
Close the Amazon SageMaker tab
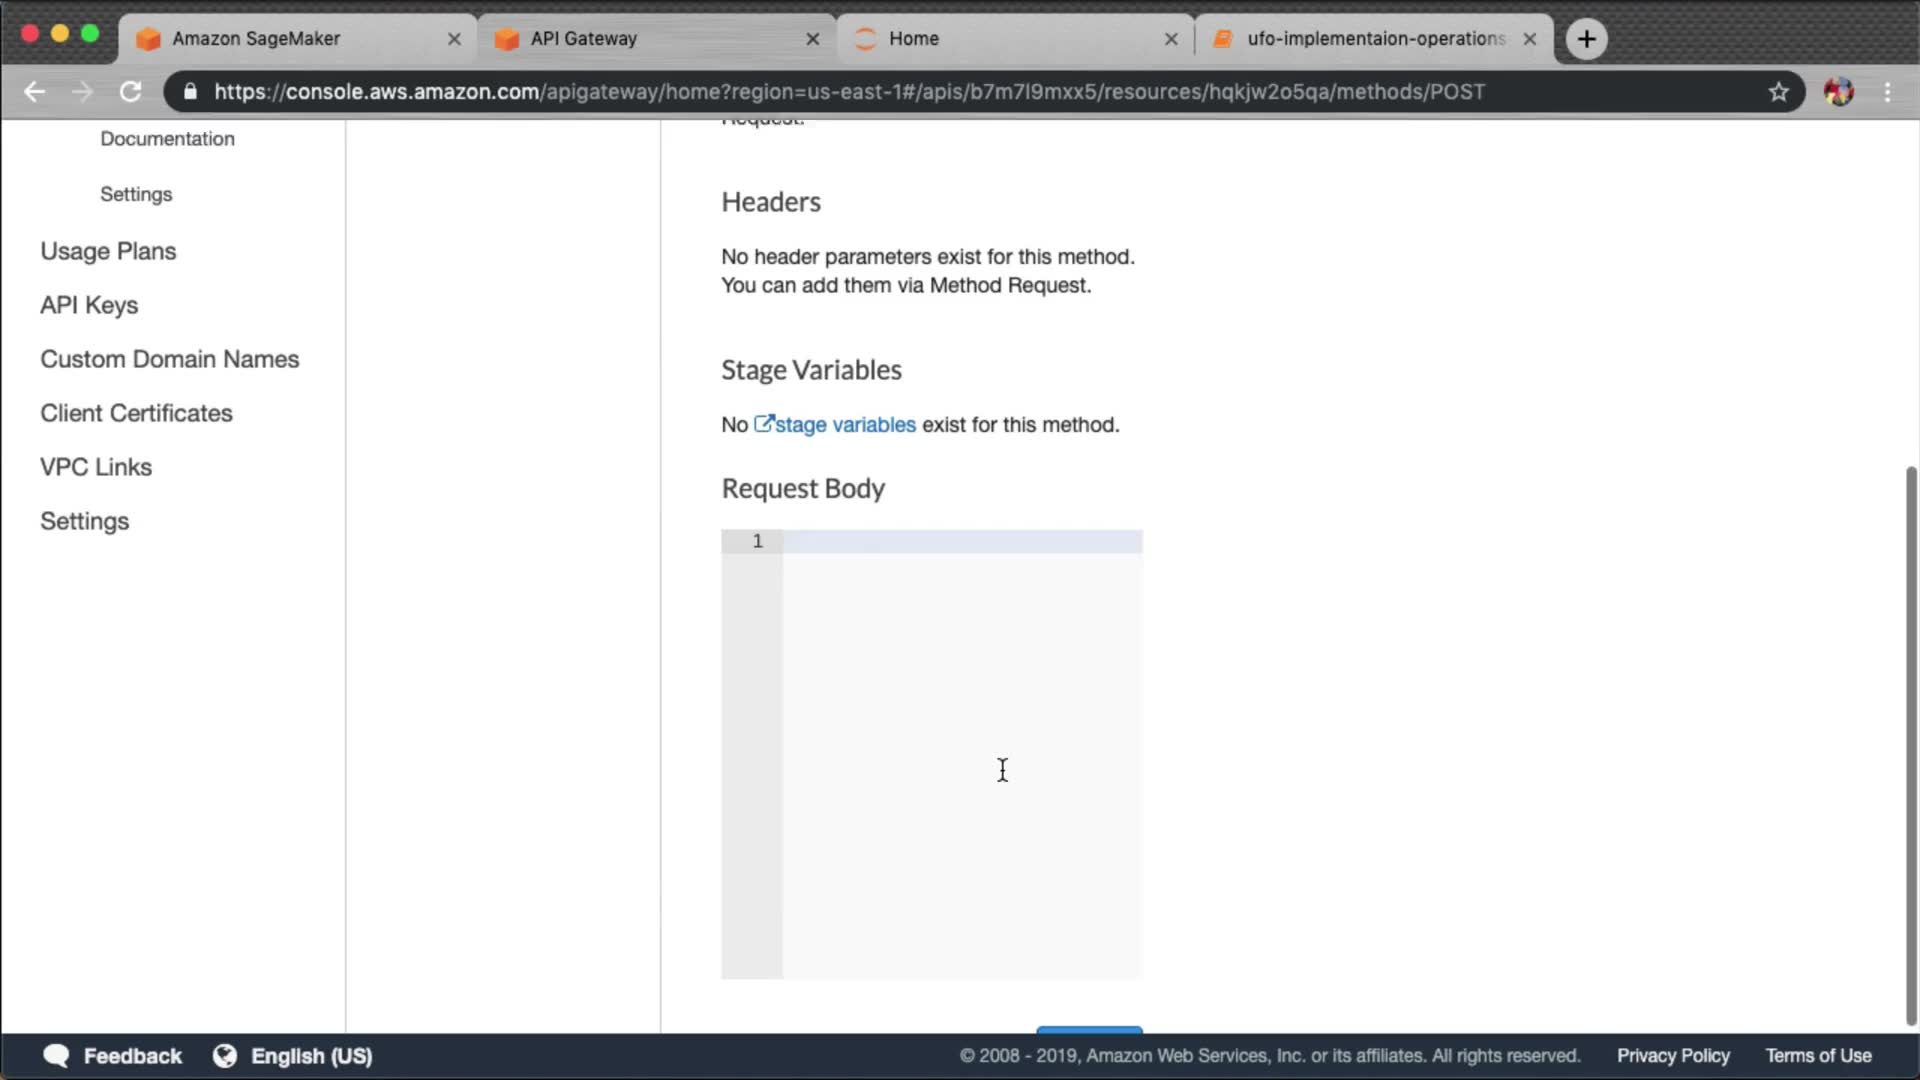[x=454, y=39]
